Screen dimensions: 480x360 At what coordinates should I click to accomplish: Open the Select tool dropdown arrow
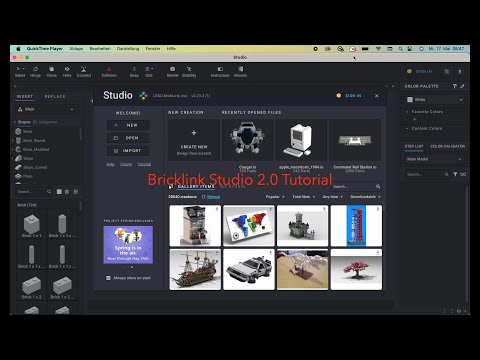click(x=24, y=69)
